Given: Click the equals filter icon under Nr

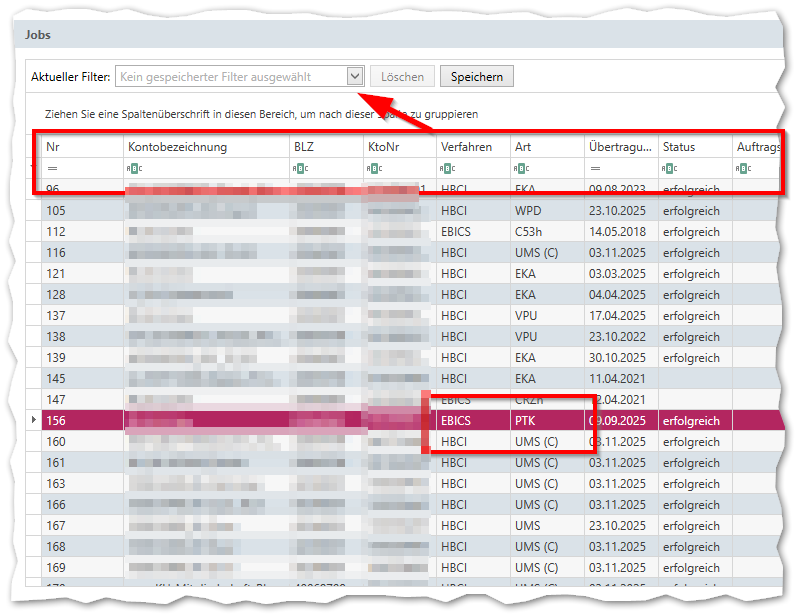Looking at the screenshot, I should click(52, 169).
